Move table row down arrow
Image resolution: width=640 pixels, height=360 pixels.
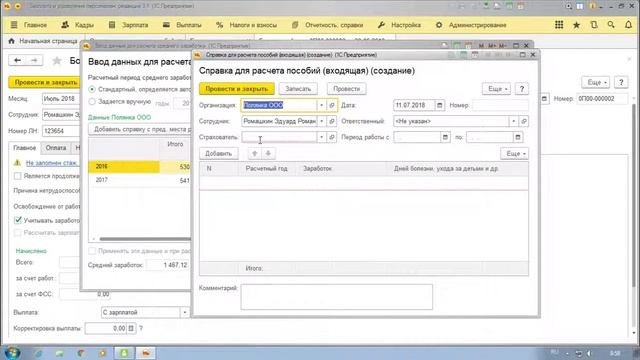pyautogui.click(x=268, y=153)
